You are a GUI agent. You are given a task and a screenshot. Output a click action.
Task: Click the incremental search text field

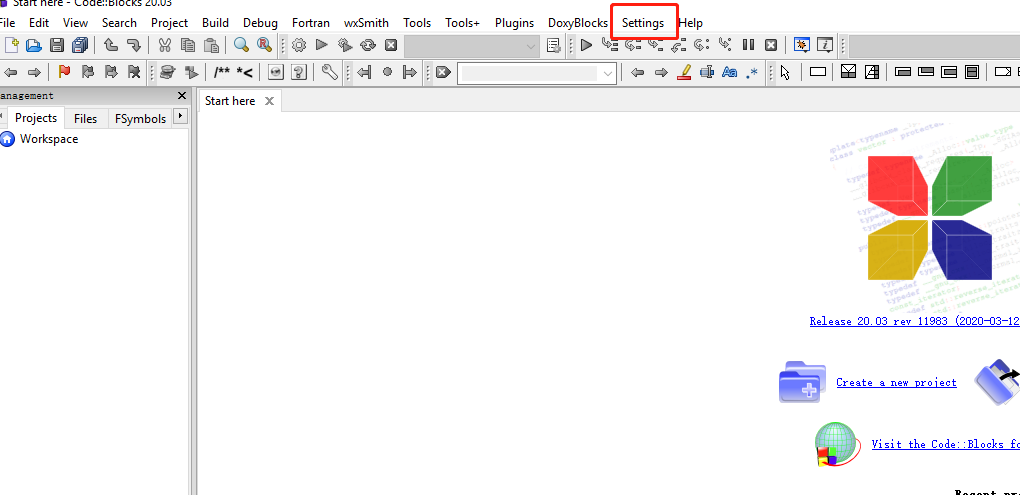pyautogui.click(x=529, y=73)
